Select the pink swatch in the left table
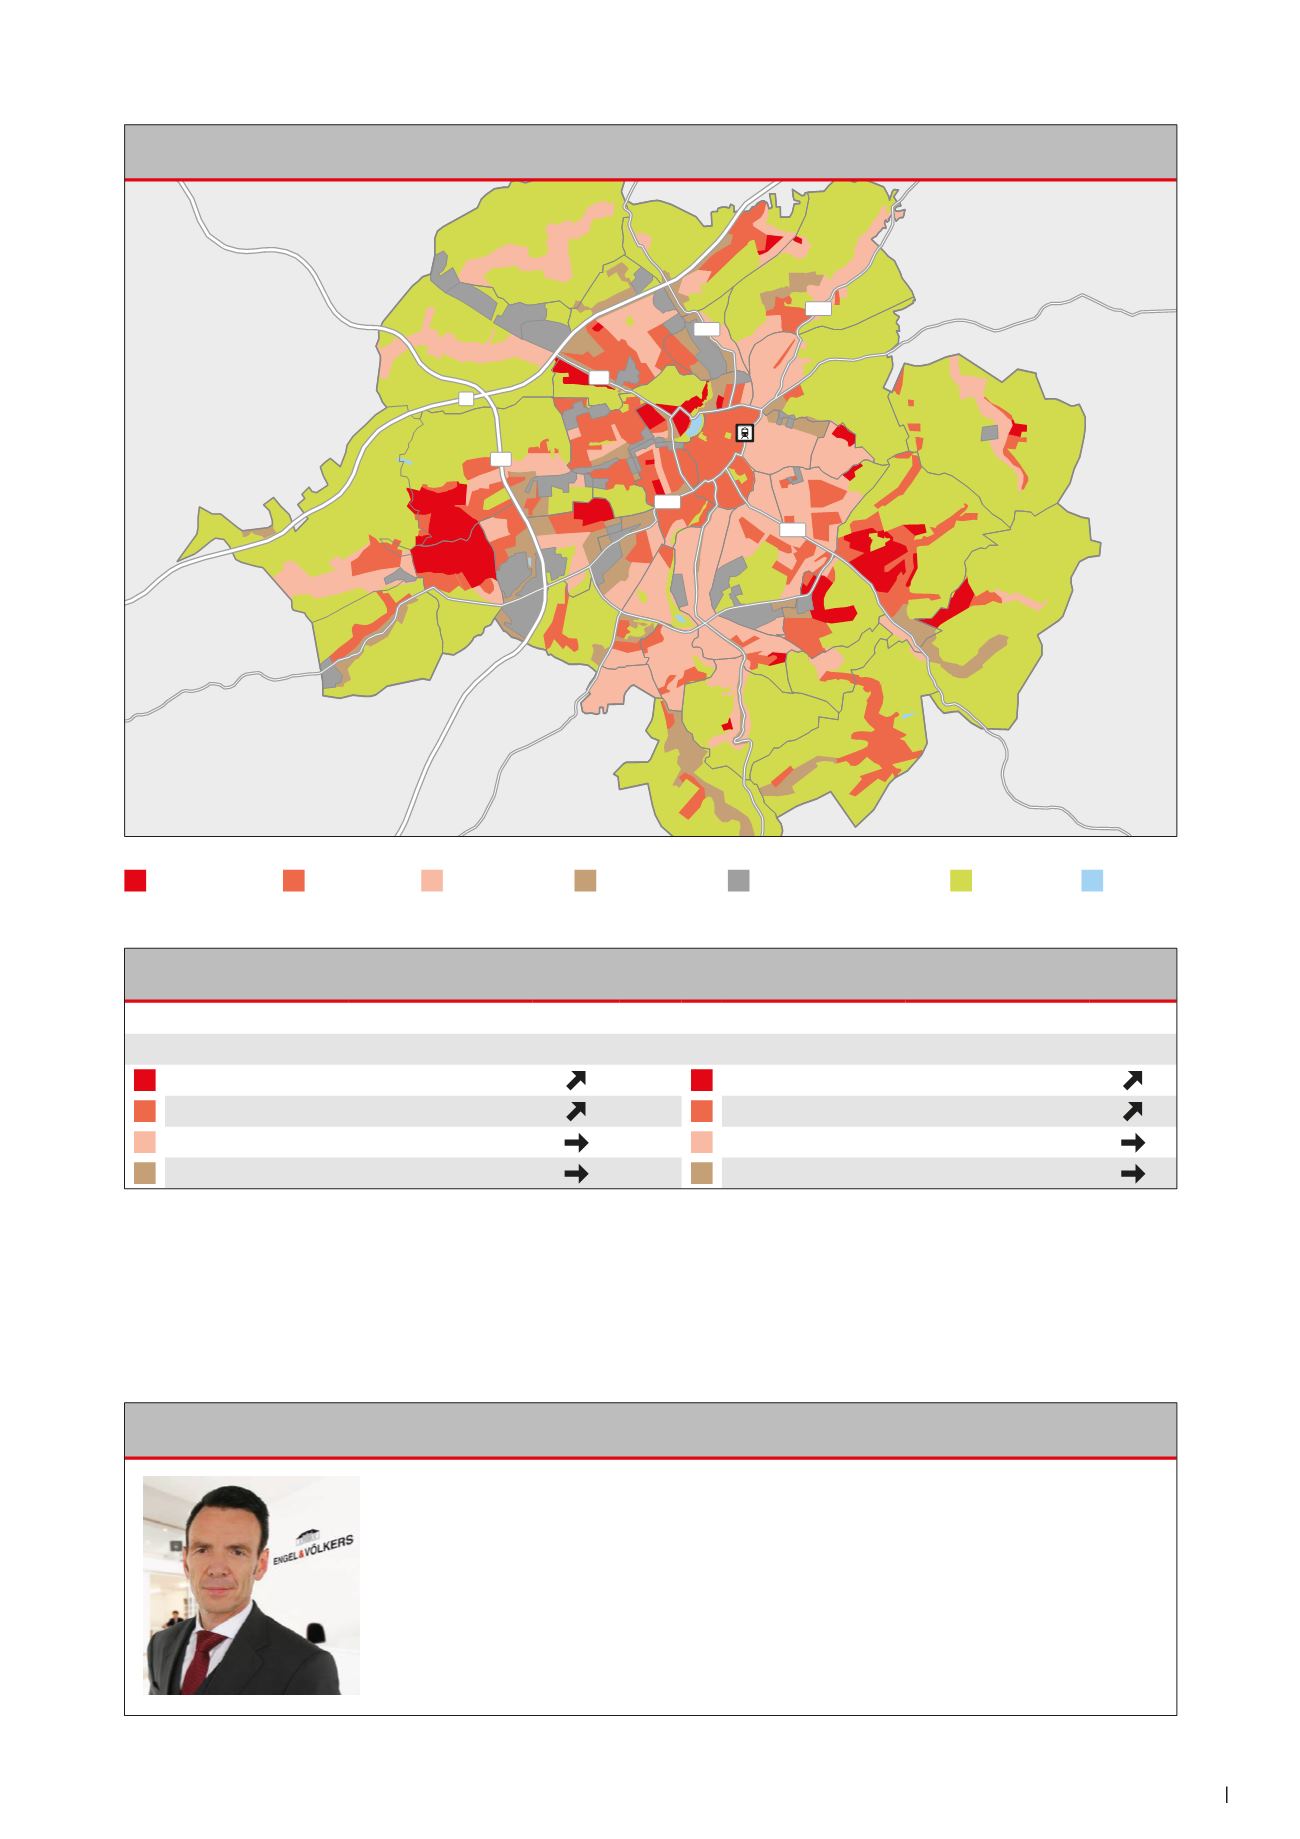This screenshot has height=1839, width=1300. (145, 1142)
